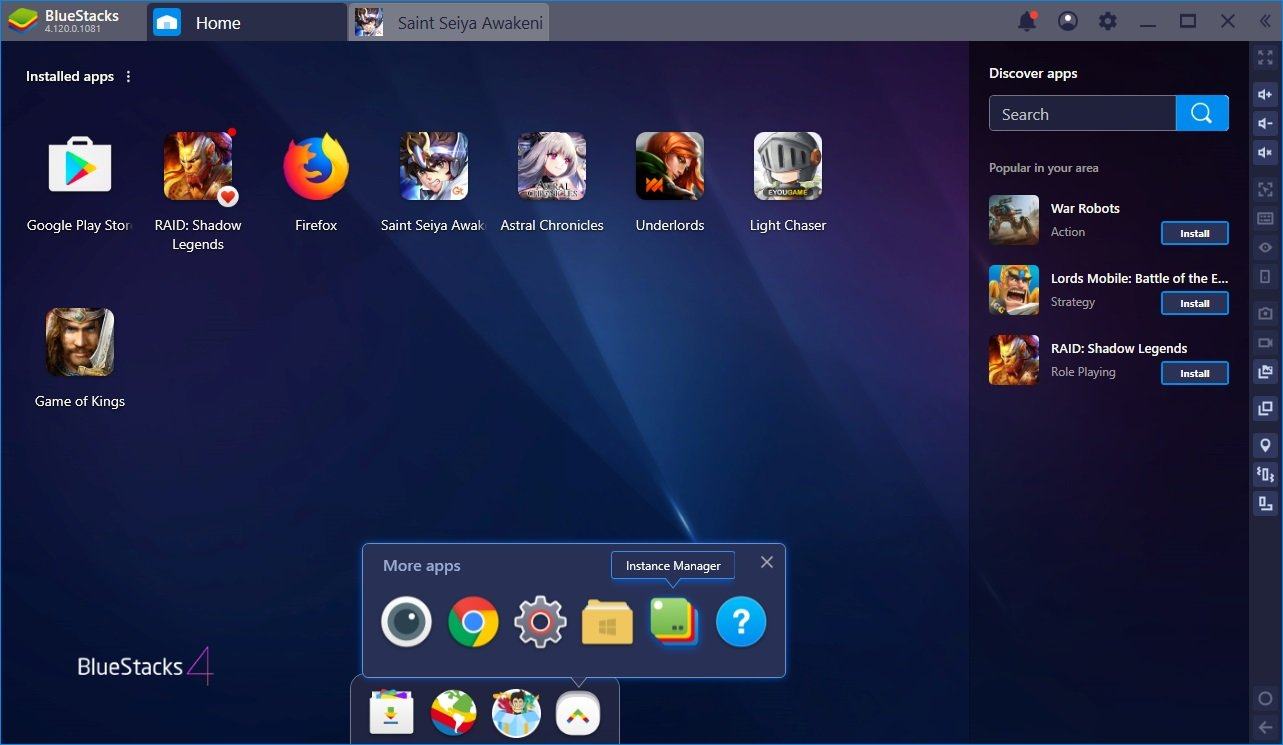Open Android Settings gear in More apps
Image resolution: width=1283 pixels, height=745 pixels.
(x=540, y=622)
